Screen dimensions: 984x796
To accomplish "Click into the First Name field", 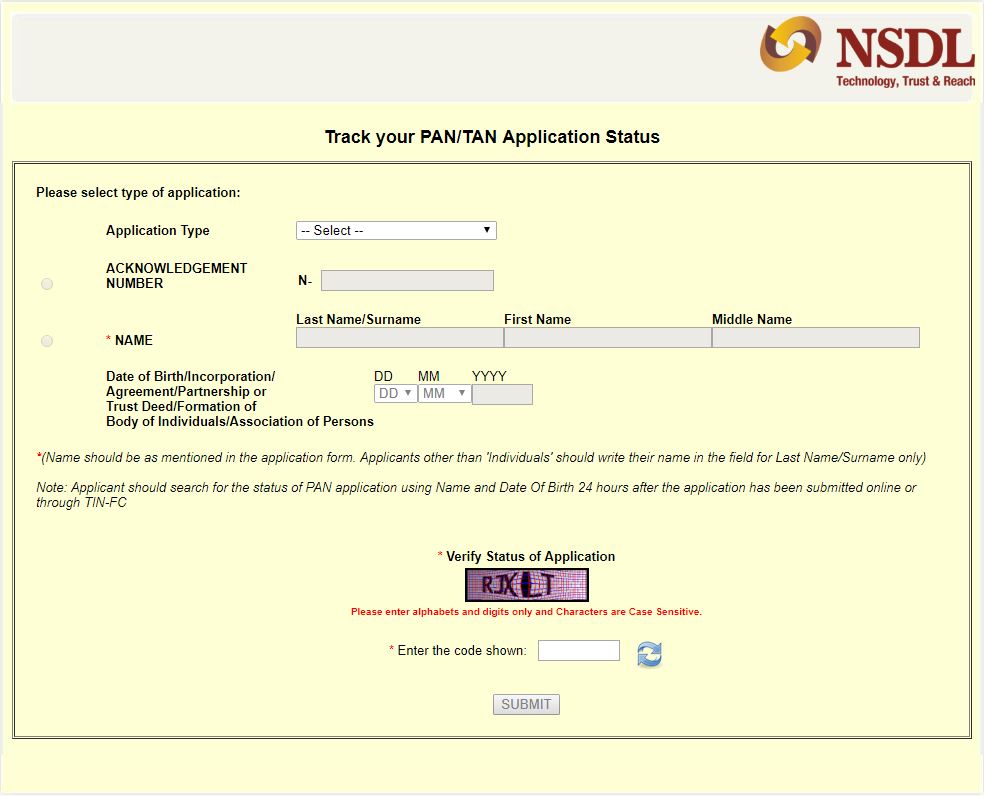I will coord(607,338).
